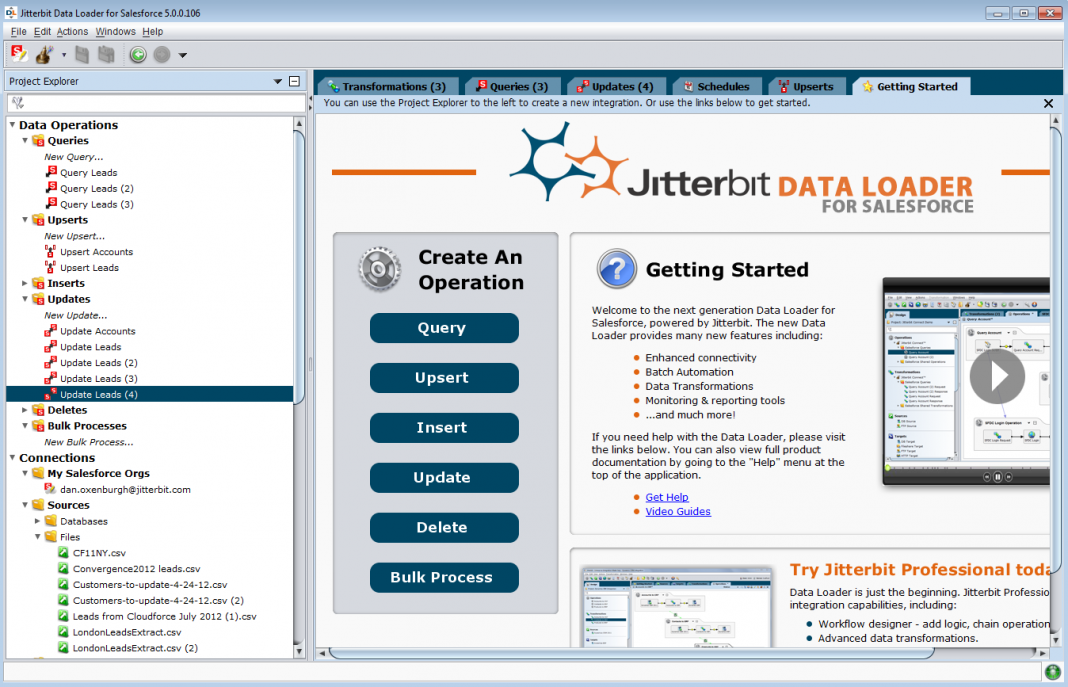Image resolution: width=1068 pixels, height=687 pixels.
Task: Click the blue question mark help icon
Action: click(x=616, y=269)
